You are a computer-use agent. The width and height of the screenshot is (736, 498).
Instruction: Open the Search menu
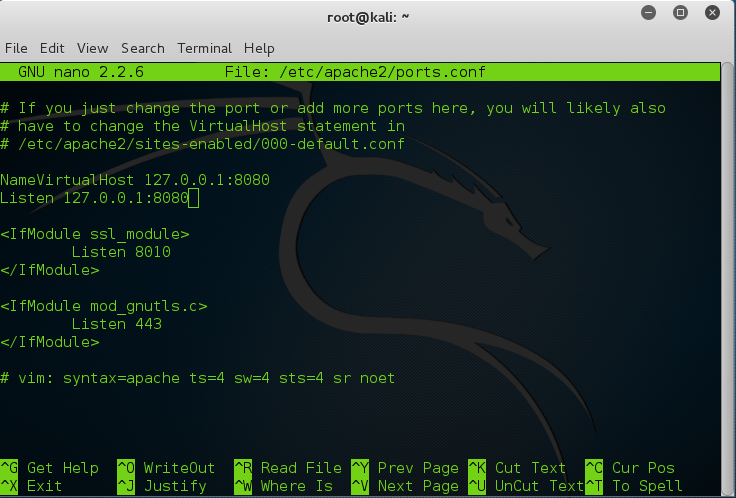(x=143, y=48)
